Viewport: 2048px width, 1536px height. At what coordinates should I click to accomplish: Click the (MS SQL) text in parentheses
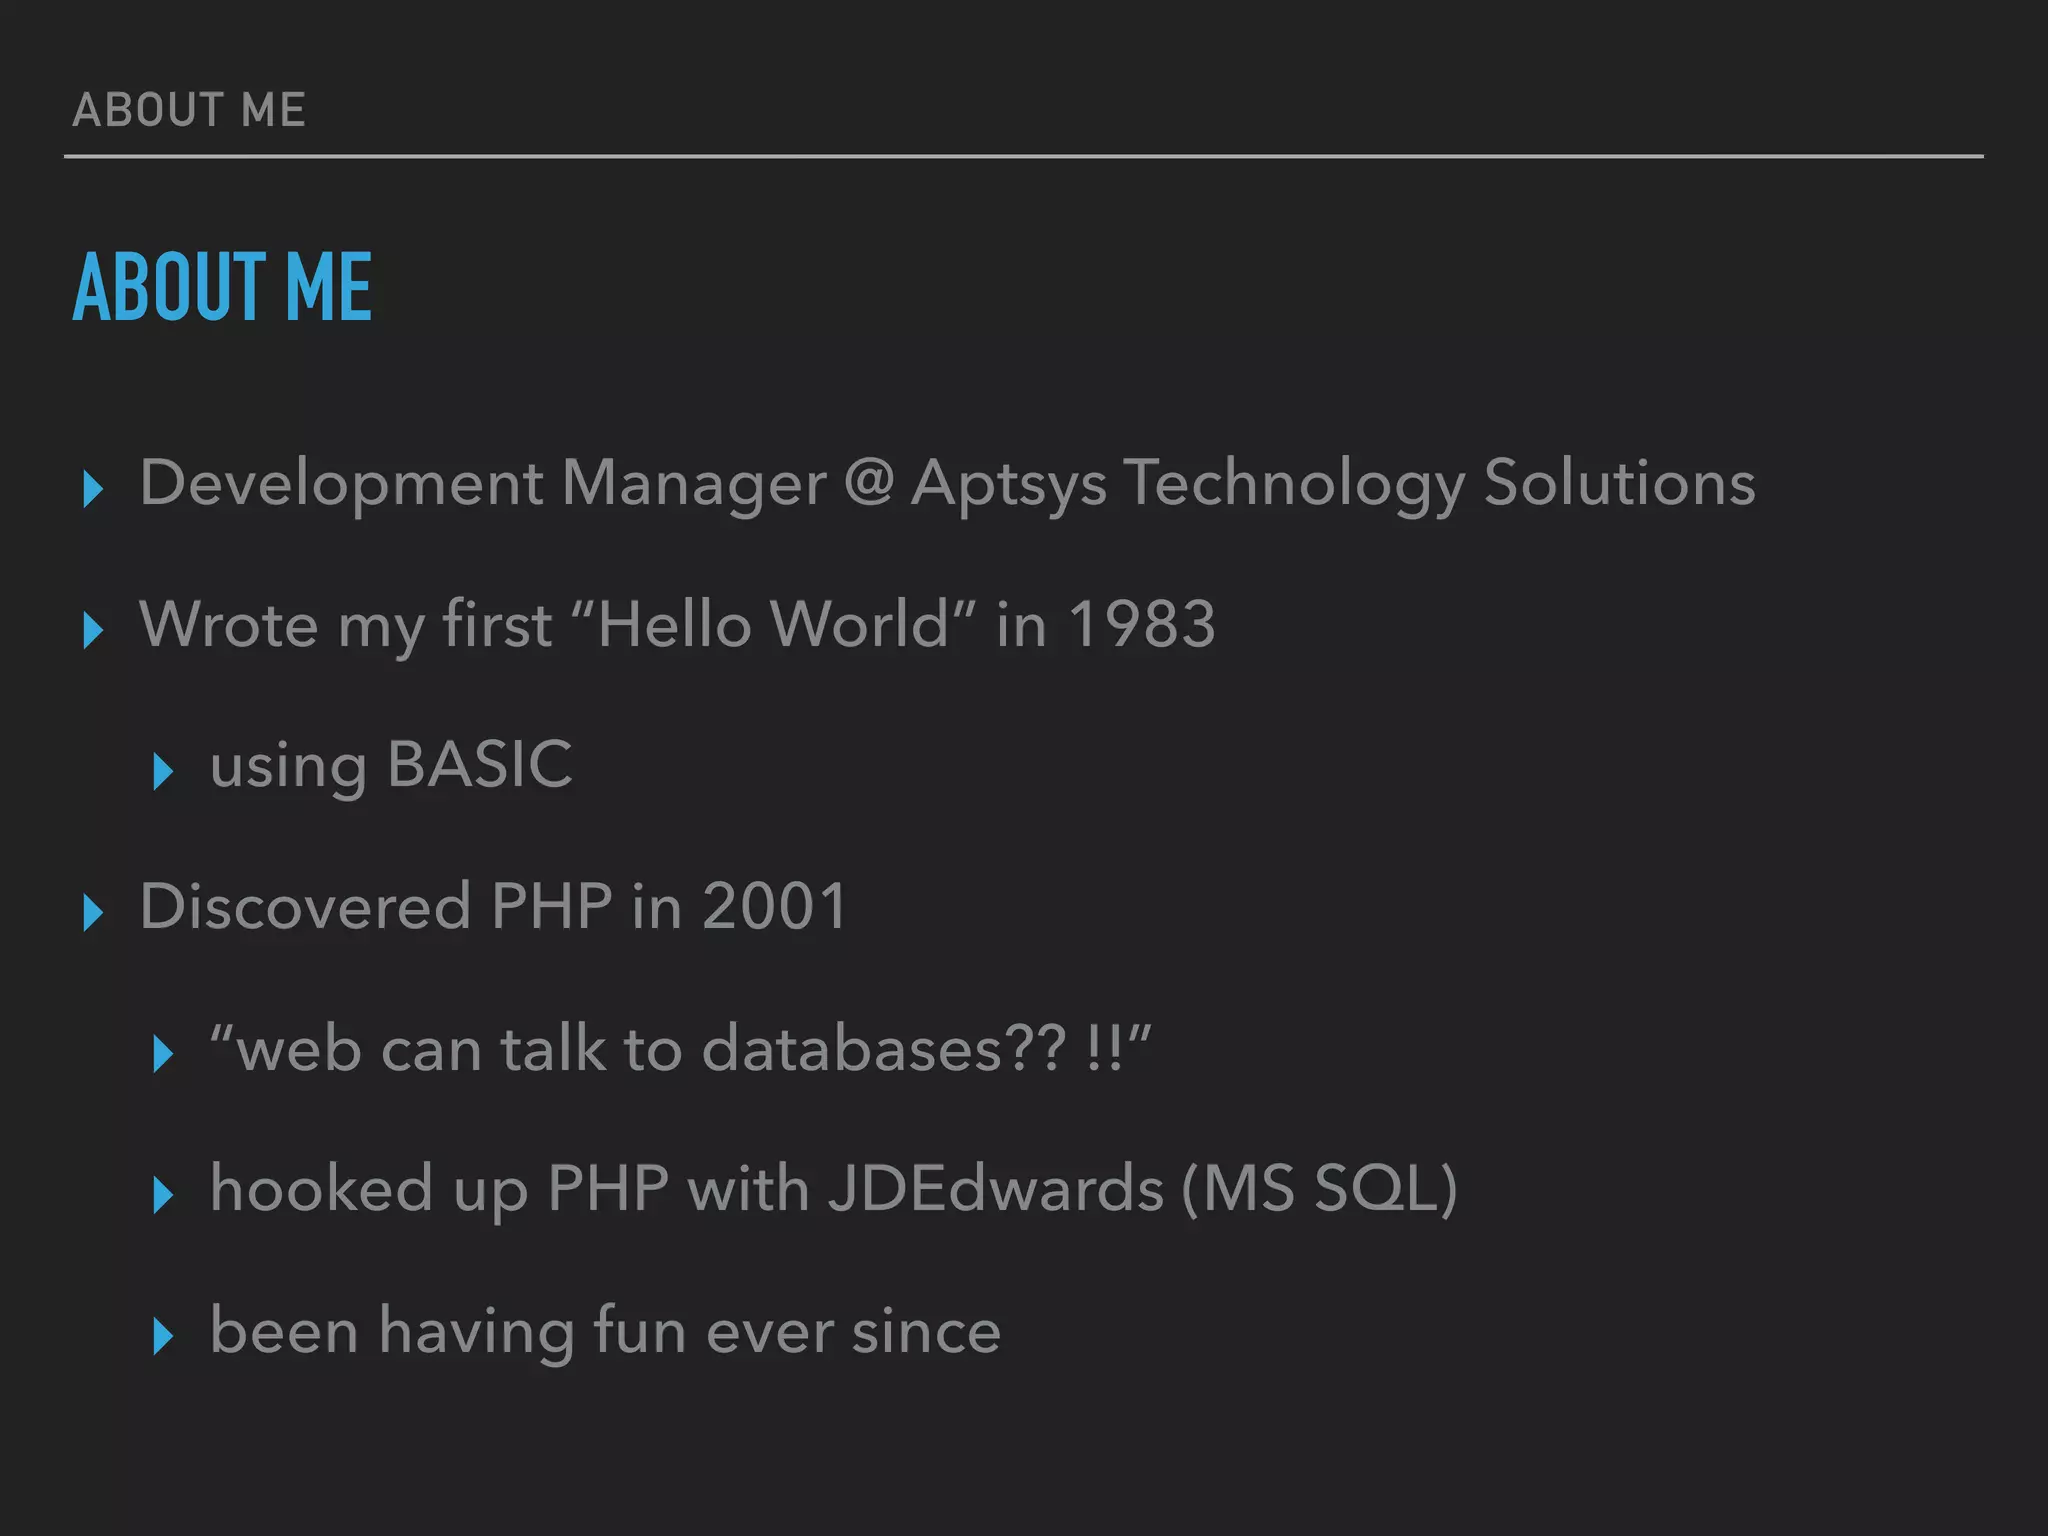point(1319,1189)
